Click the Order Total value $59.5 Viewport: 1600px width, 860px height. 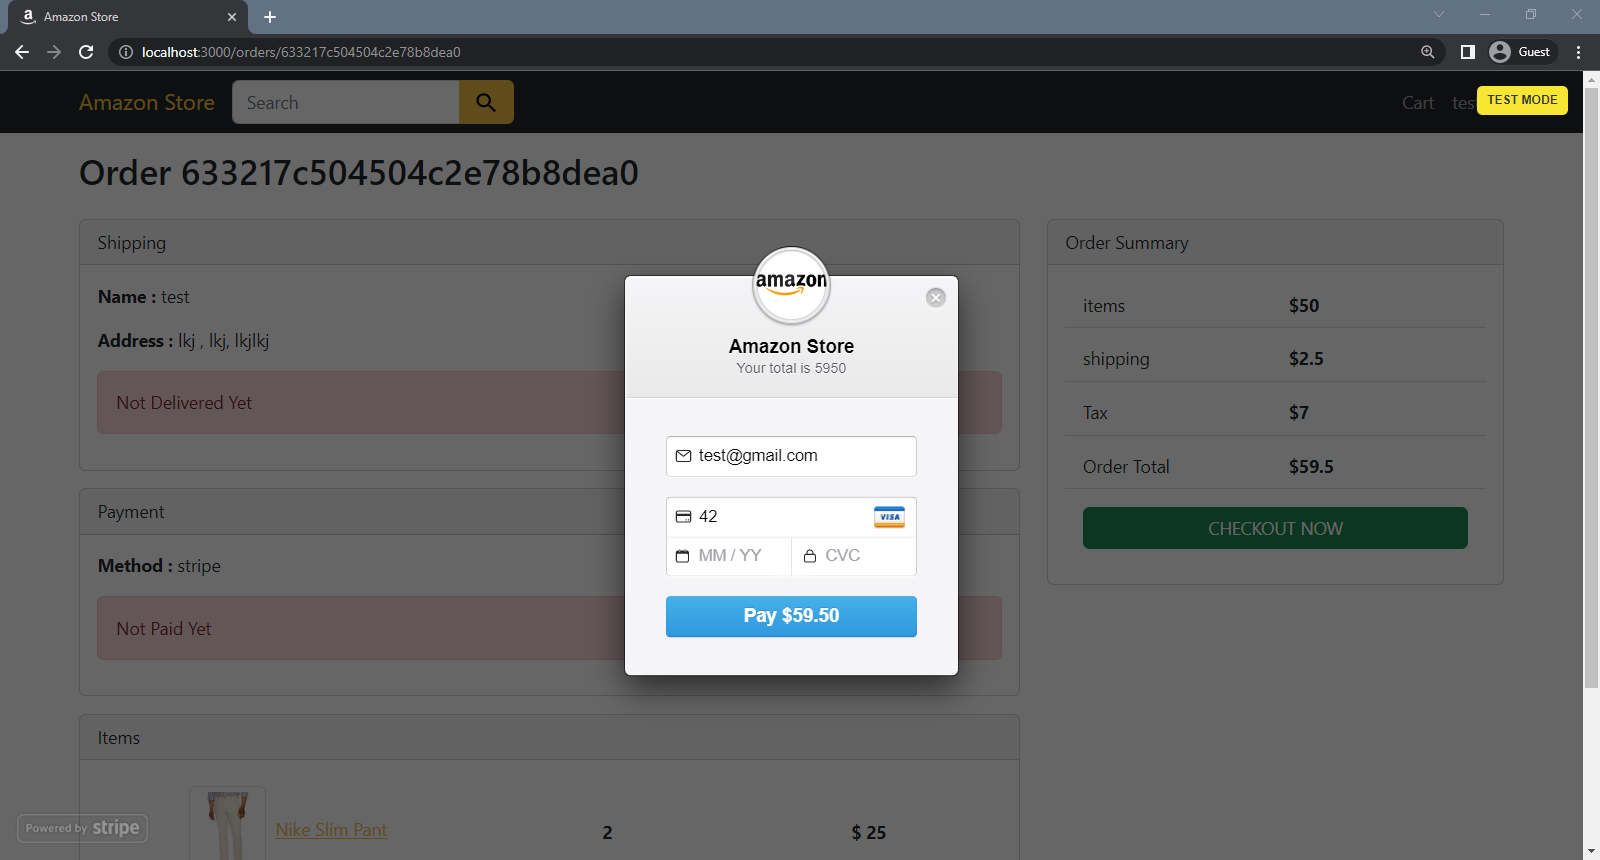(x=1311, y=467)
